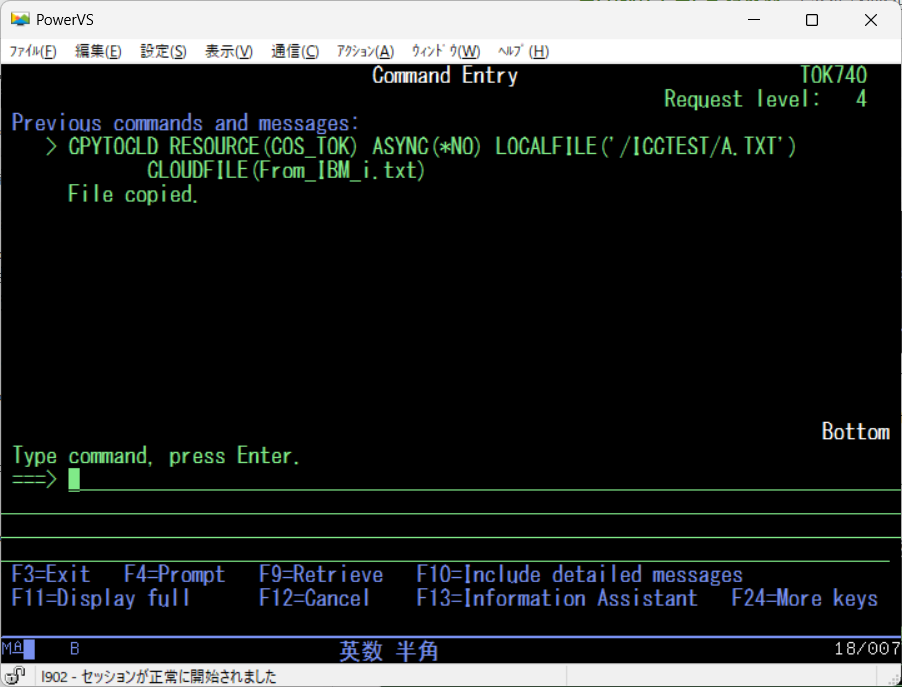Open the 編集(E) menu
This screenshot has height=687, width=902.
(98, 51)
